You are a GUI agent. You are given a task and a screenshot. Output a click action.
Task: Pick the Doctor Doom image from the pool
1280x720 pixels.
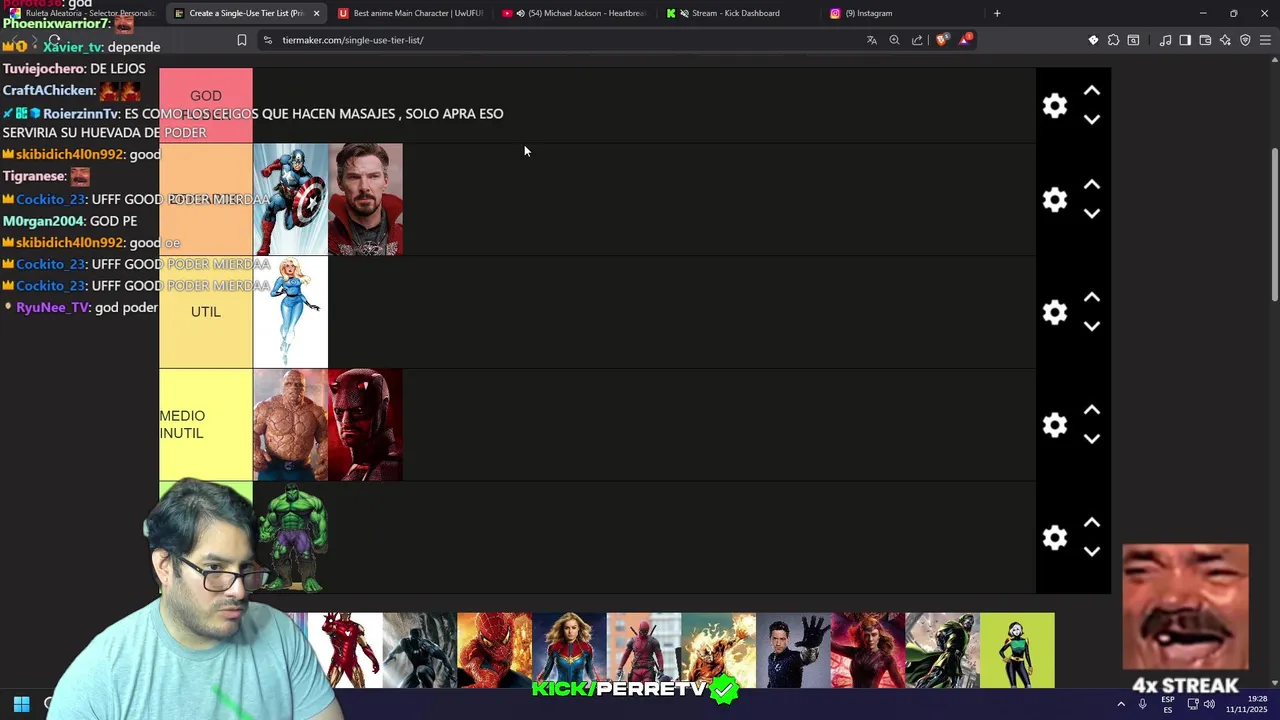coord(943,650)
